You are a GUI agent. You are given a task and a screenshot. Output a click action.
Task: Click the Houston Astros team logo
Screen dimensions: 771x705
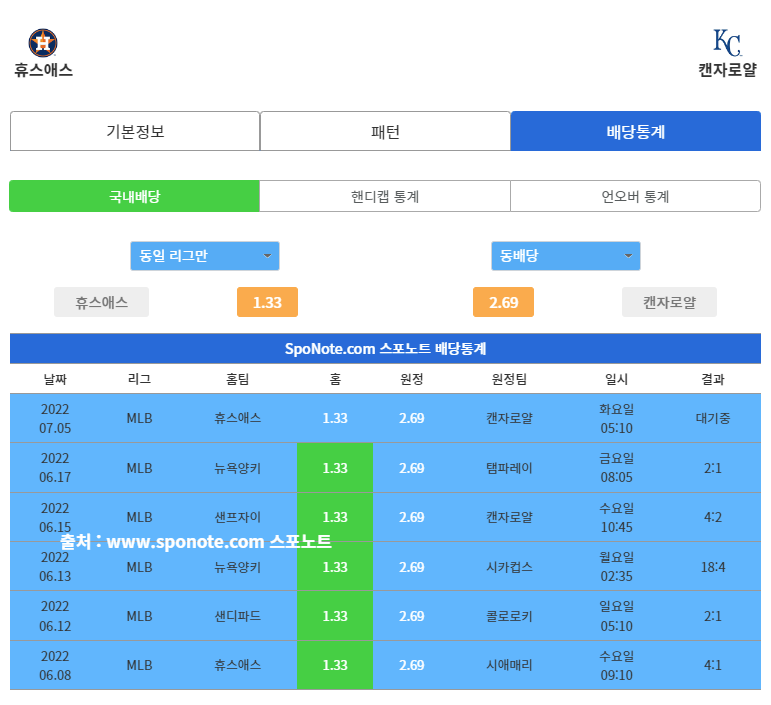(x=43, y=43)
